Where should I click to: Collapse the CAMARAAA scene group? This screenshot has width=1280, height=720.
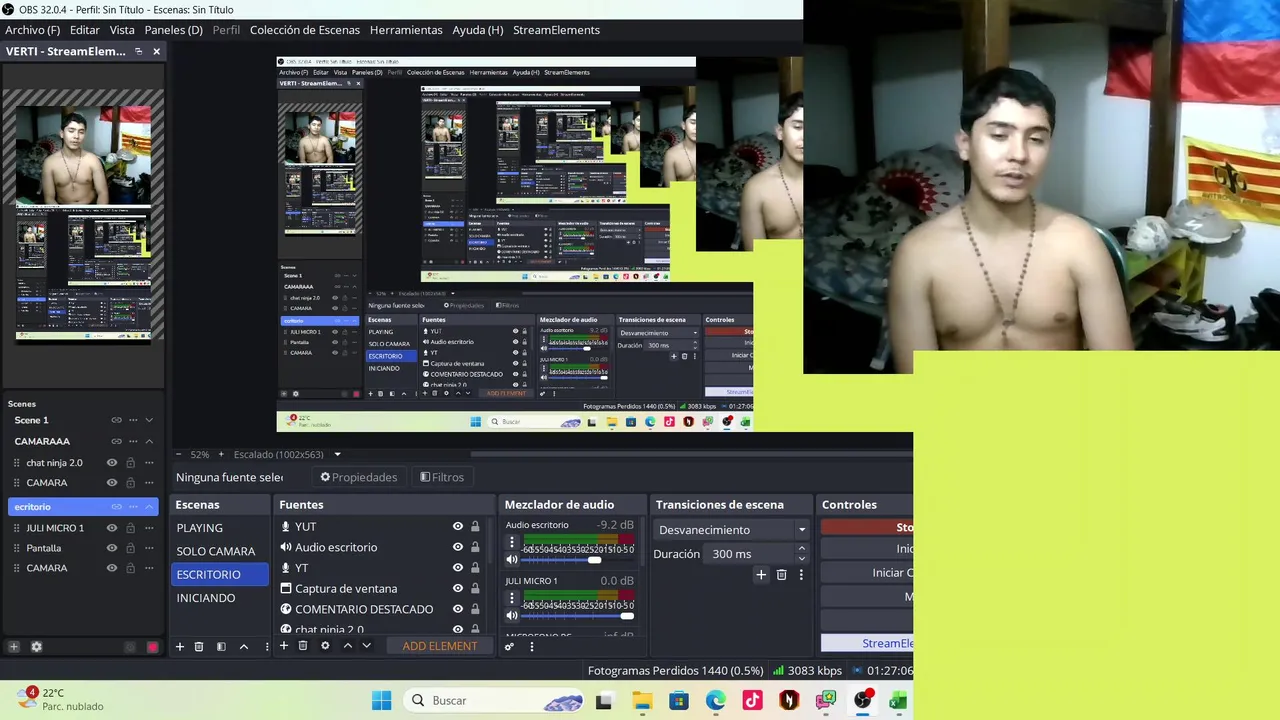click(149, 441)
